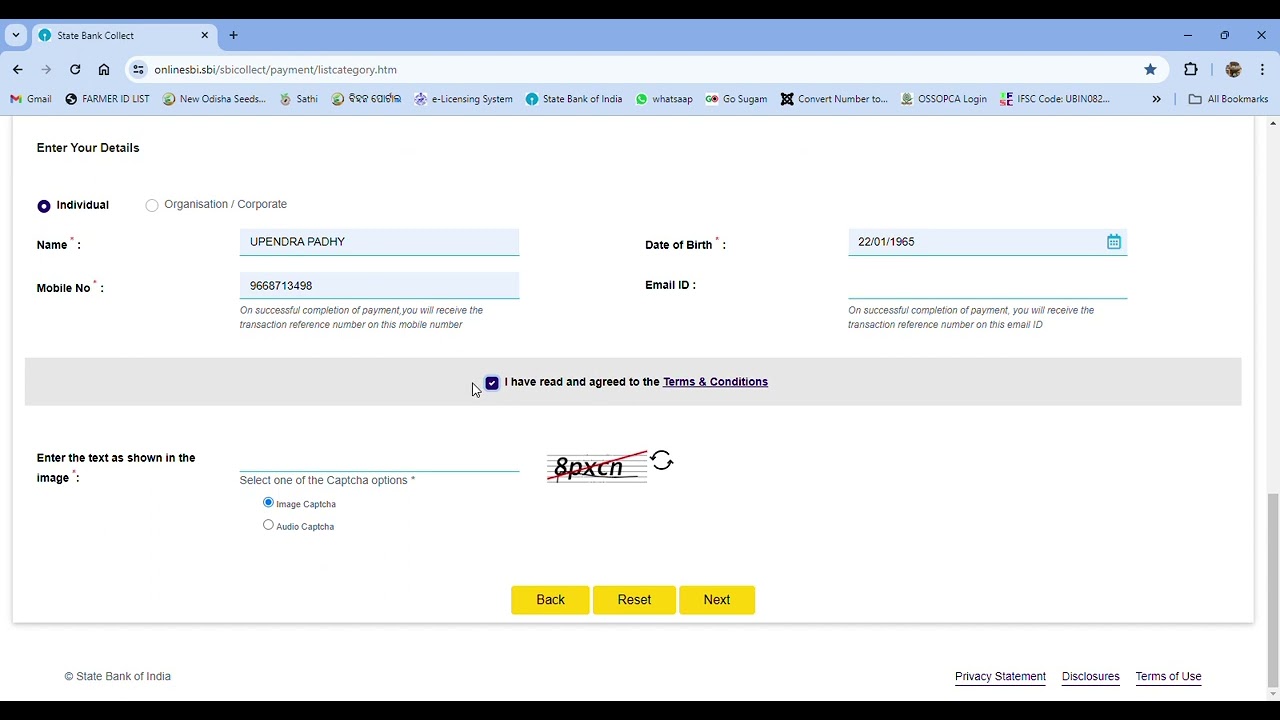Image resolution: width=1280 pixels, height=720 pixels.
Task: Reload the page in Chrome
Action: tap(75, 69)
